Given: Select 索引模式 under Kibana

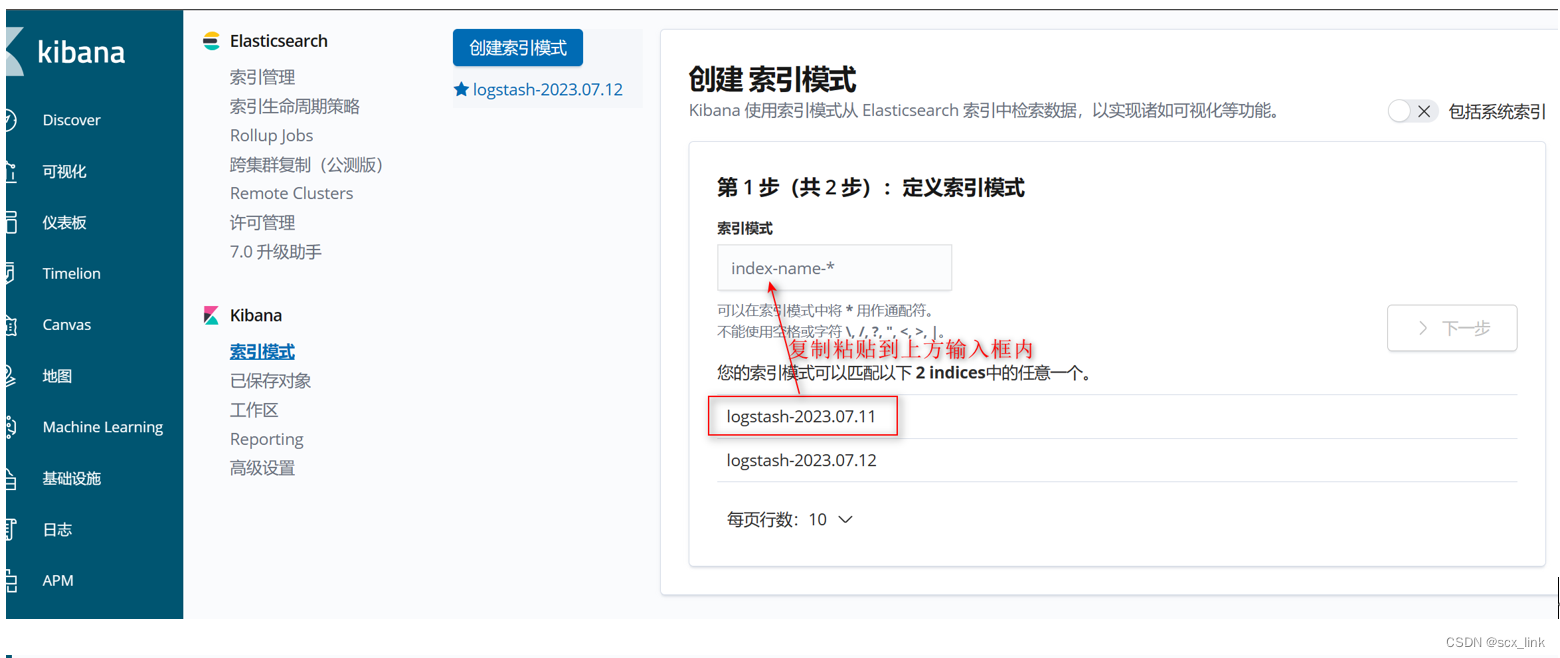Looking at the screenshot, I should tap(262, 352).
